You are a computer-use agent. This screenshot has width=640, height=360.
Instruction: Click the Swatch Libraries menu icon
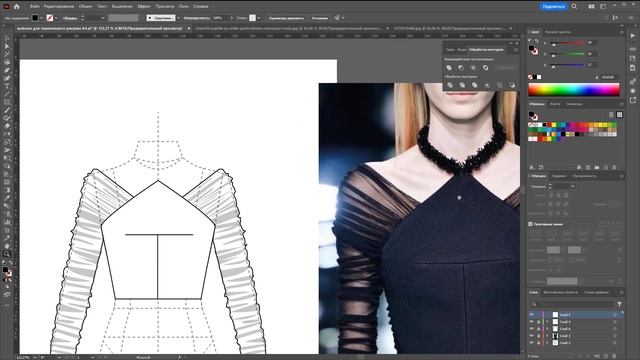pyautogui.click(x=531, y=167)
